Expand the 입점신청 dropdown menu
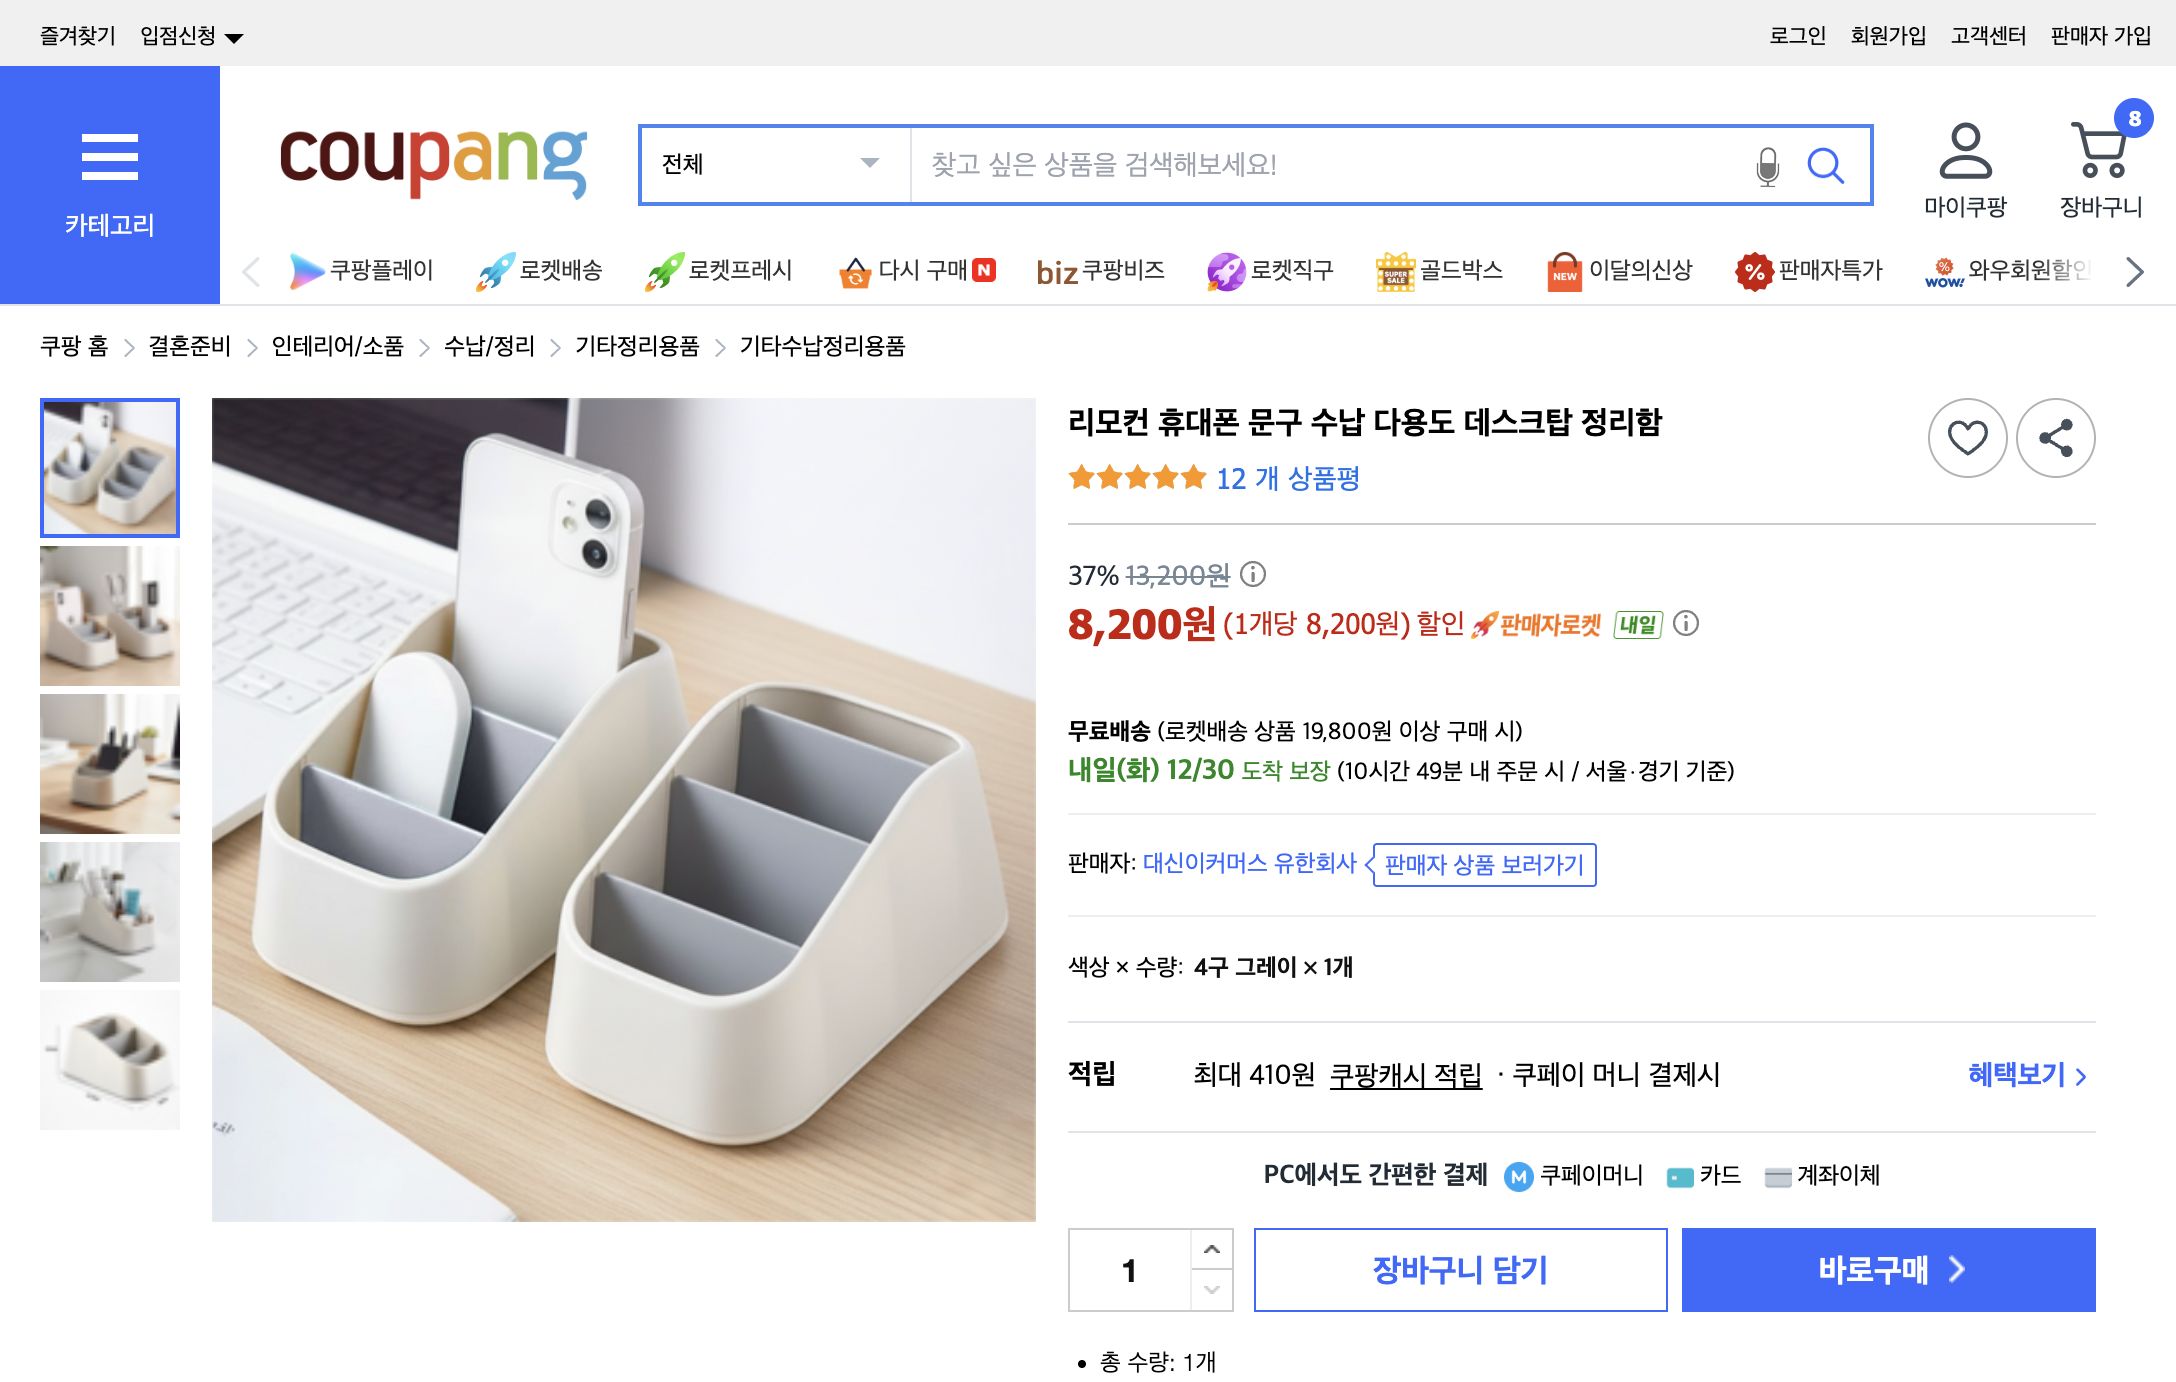The width and height of the screenshot is (2176, 1382). coord(186,34)
